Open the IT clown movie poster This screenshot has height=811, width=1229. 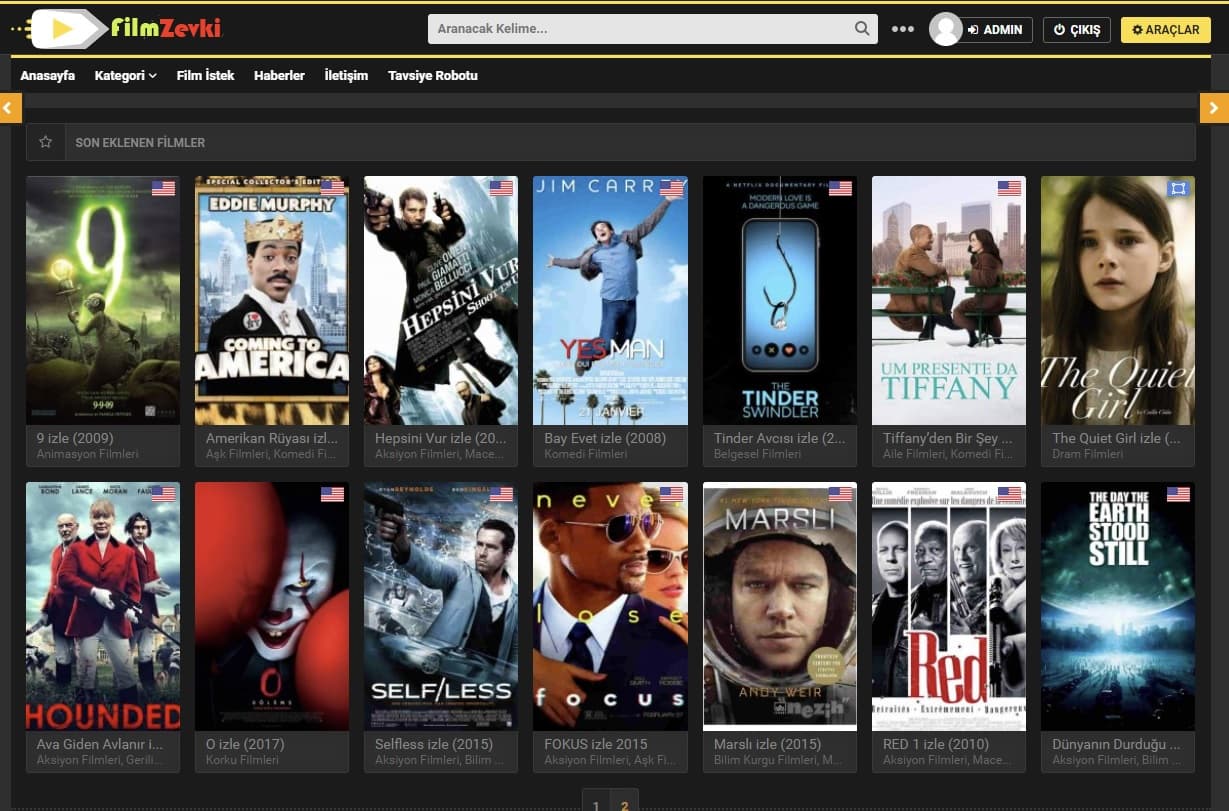pos(272,606)
